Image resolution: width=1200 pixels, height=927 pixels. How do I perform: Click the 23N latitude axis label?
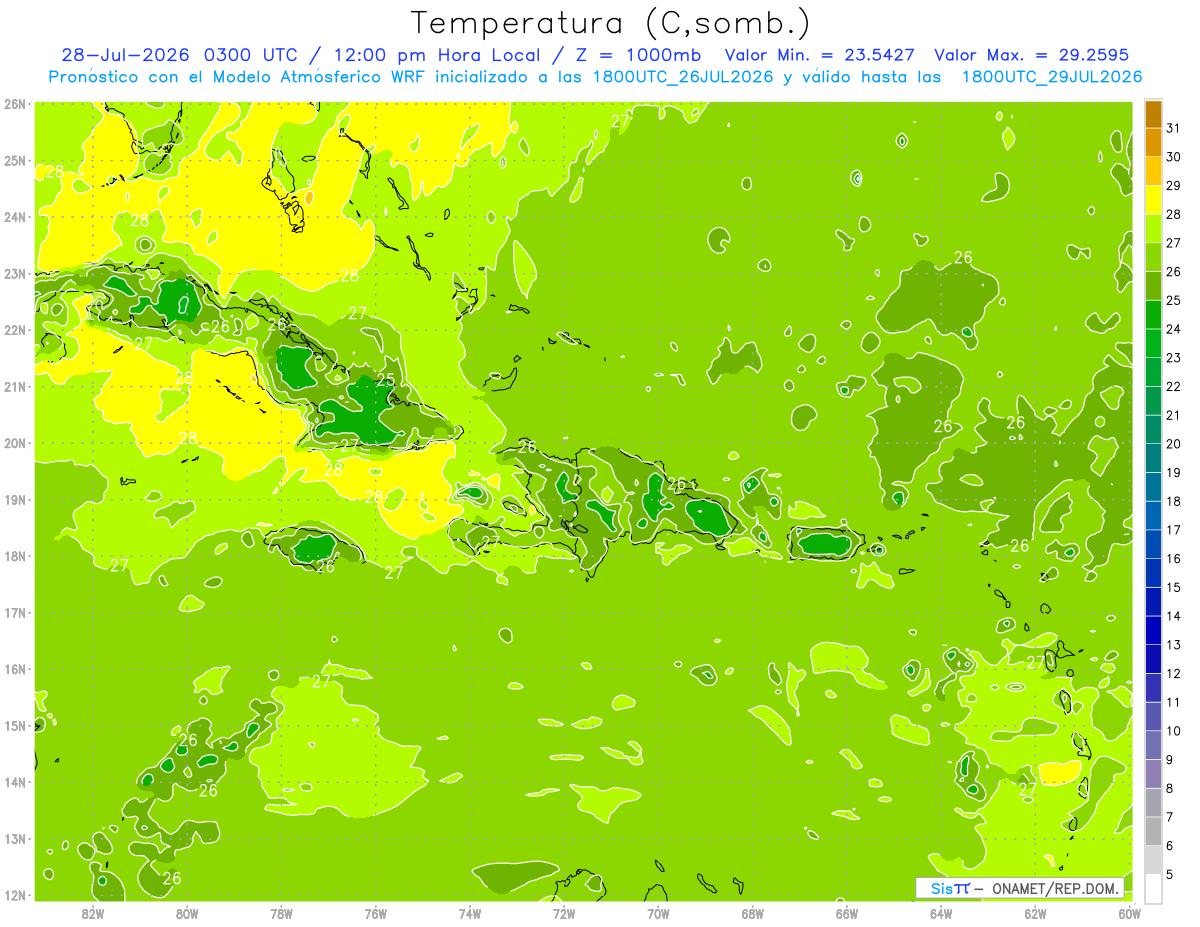pos(15,273)
